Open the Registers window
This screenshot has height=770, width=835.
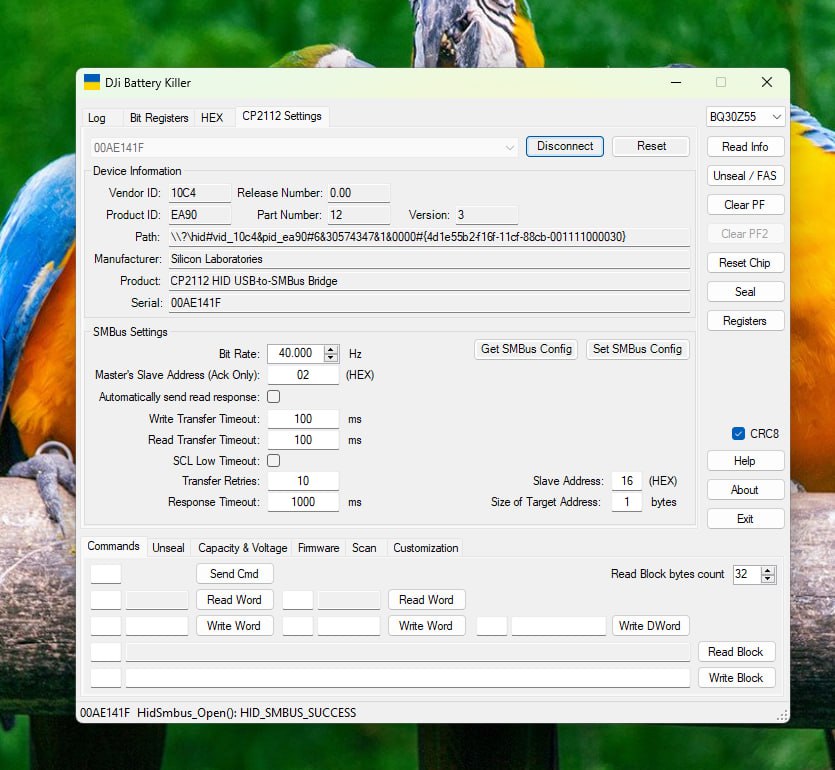745,320
